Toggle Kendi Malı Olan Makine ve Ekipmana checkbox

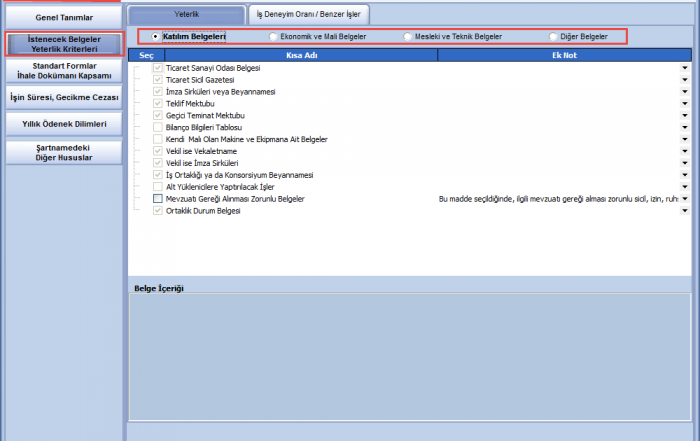[x=157, y=139]
